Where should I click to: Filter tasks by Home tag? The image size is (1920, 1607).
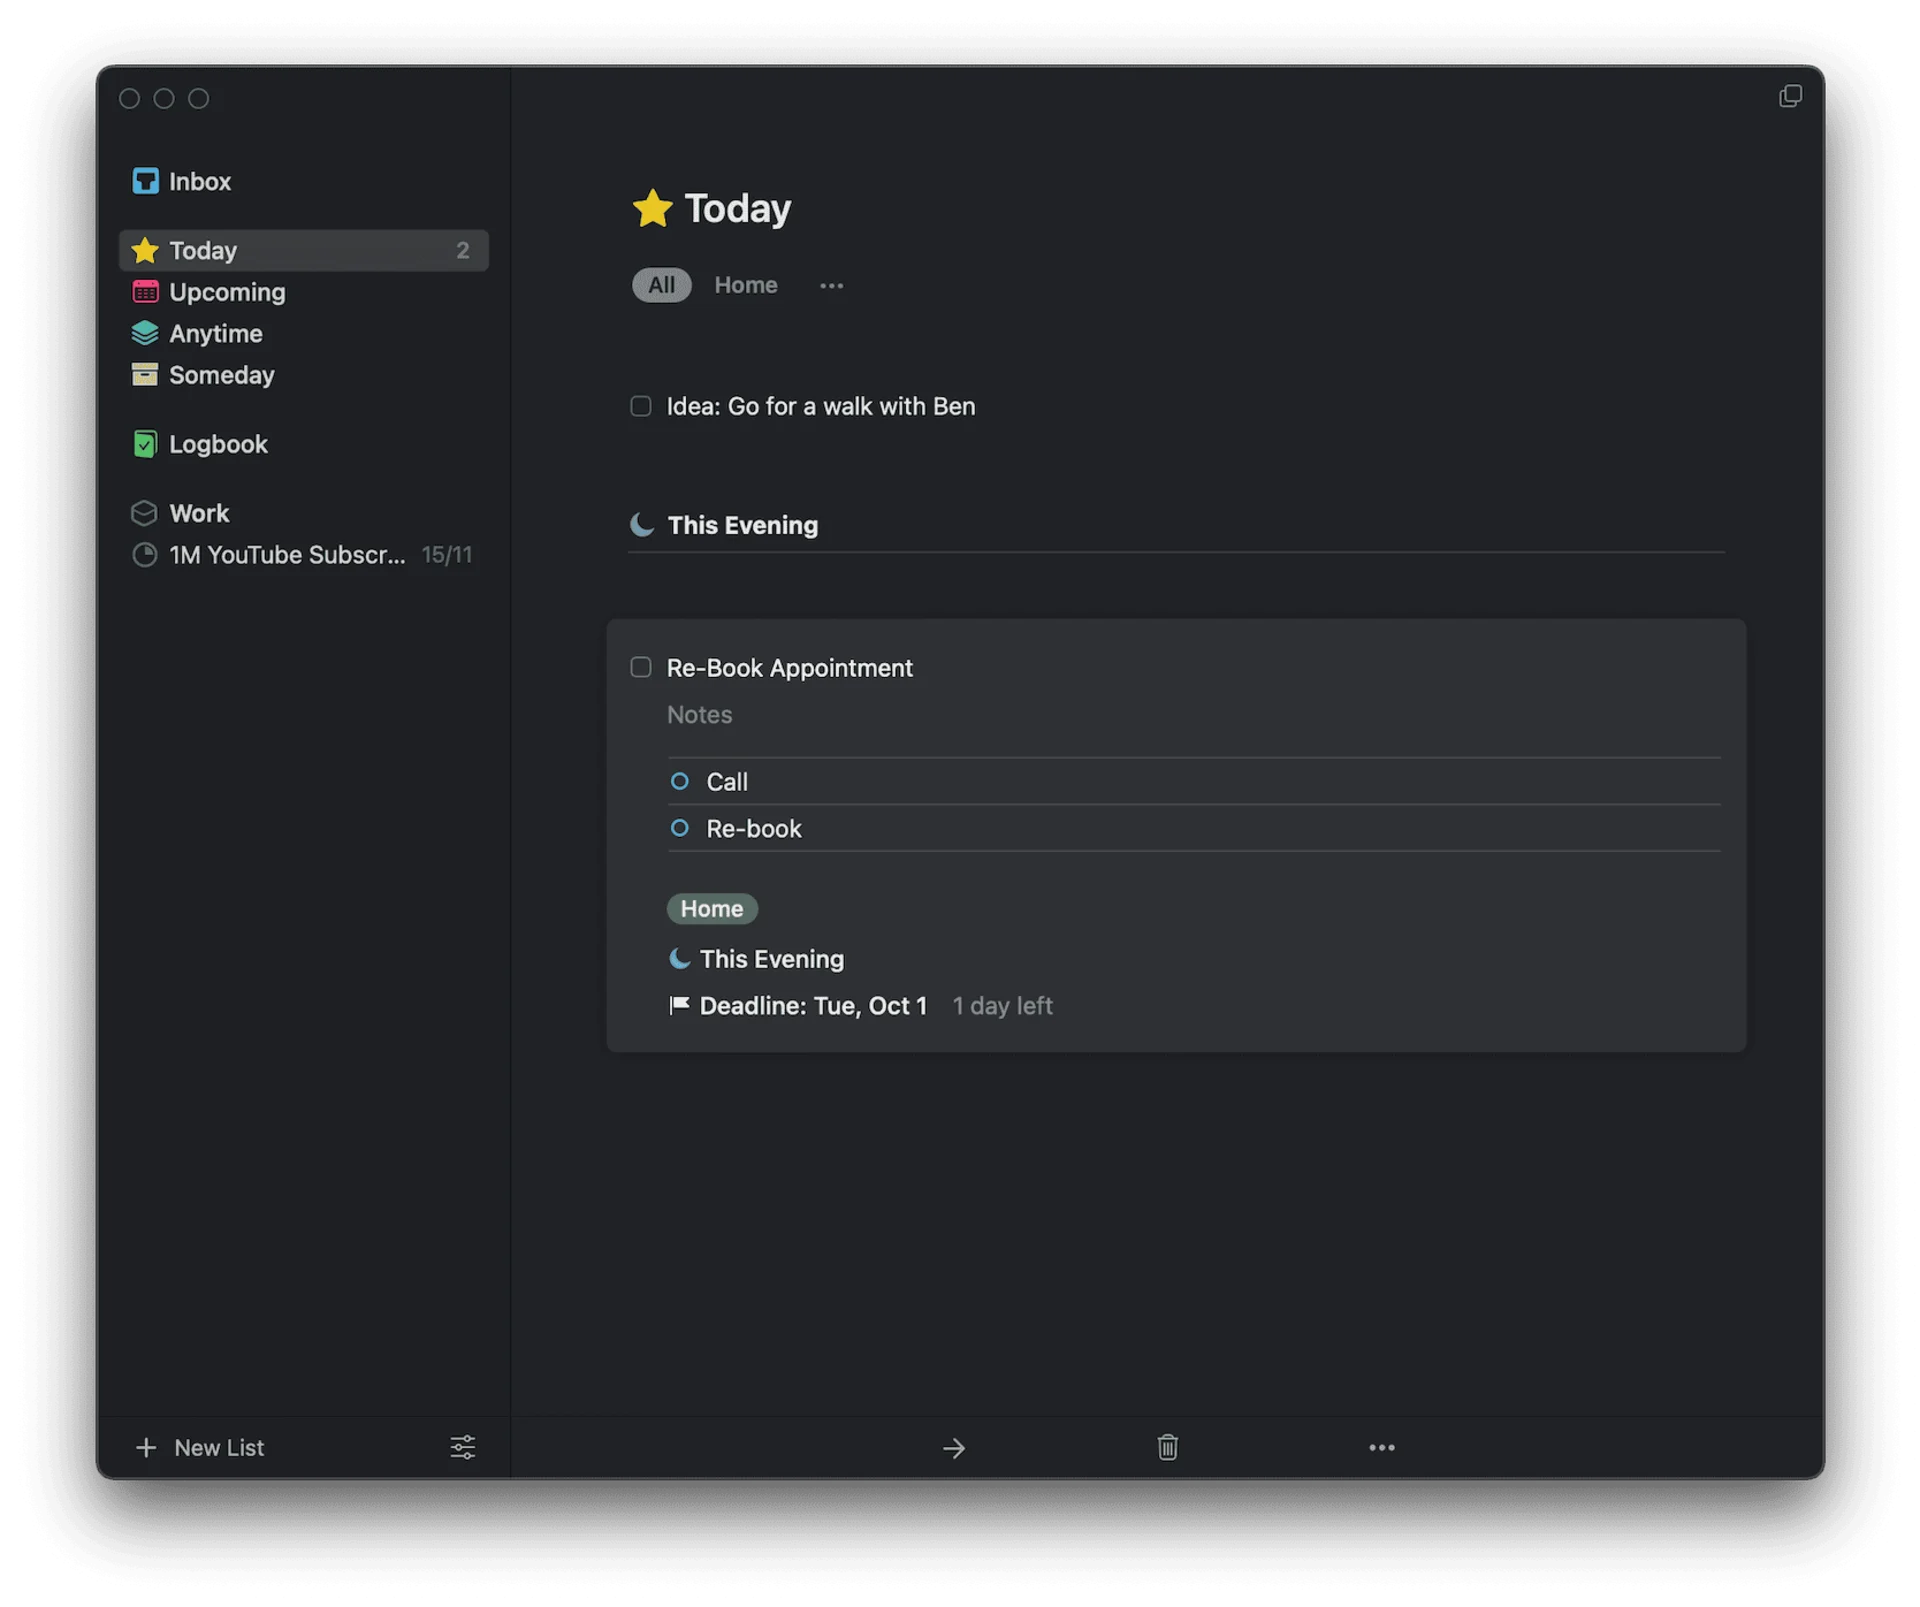745,285
